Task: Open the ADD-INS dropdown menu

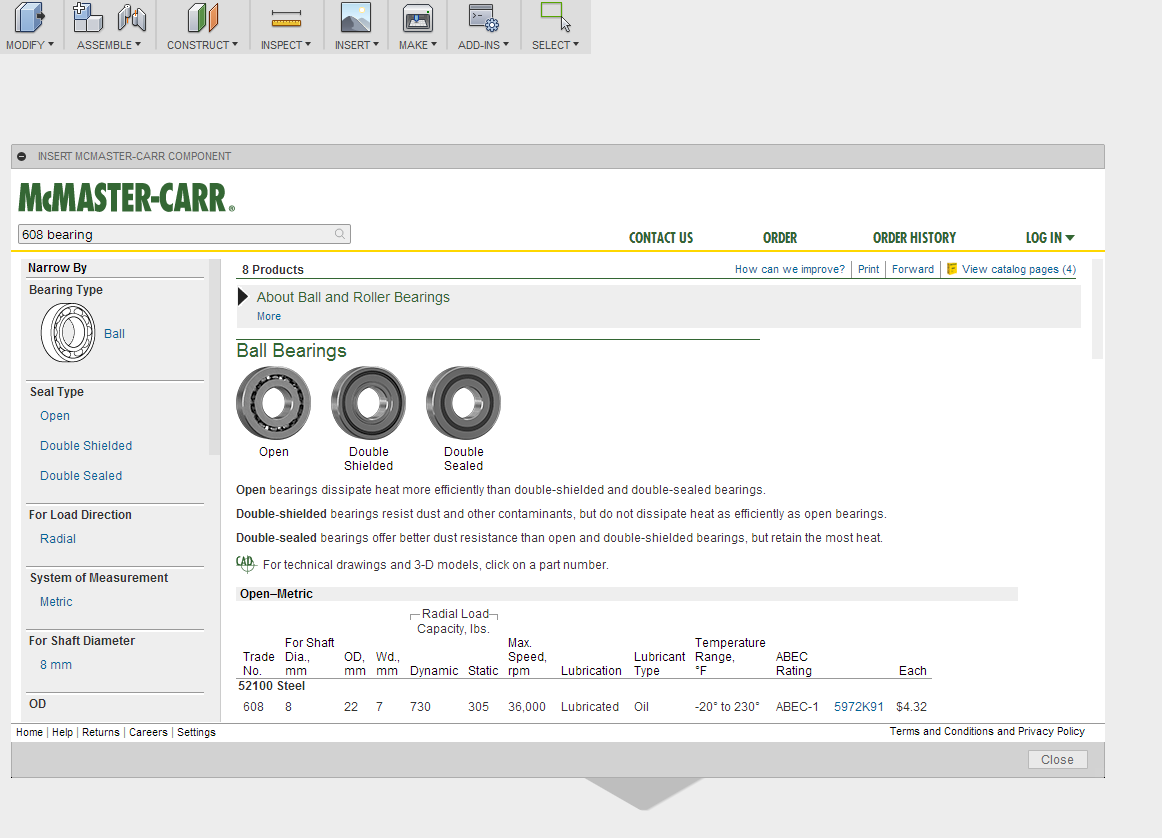Action: [483, 45]
